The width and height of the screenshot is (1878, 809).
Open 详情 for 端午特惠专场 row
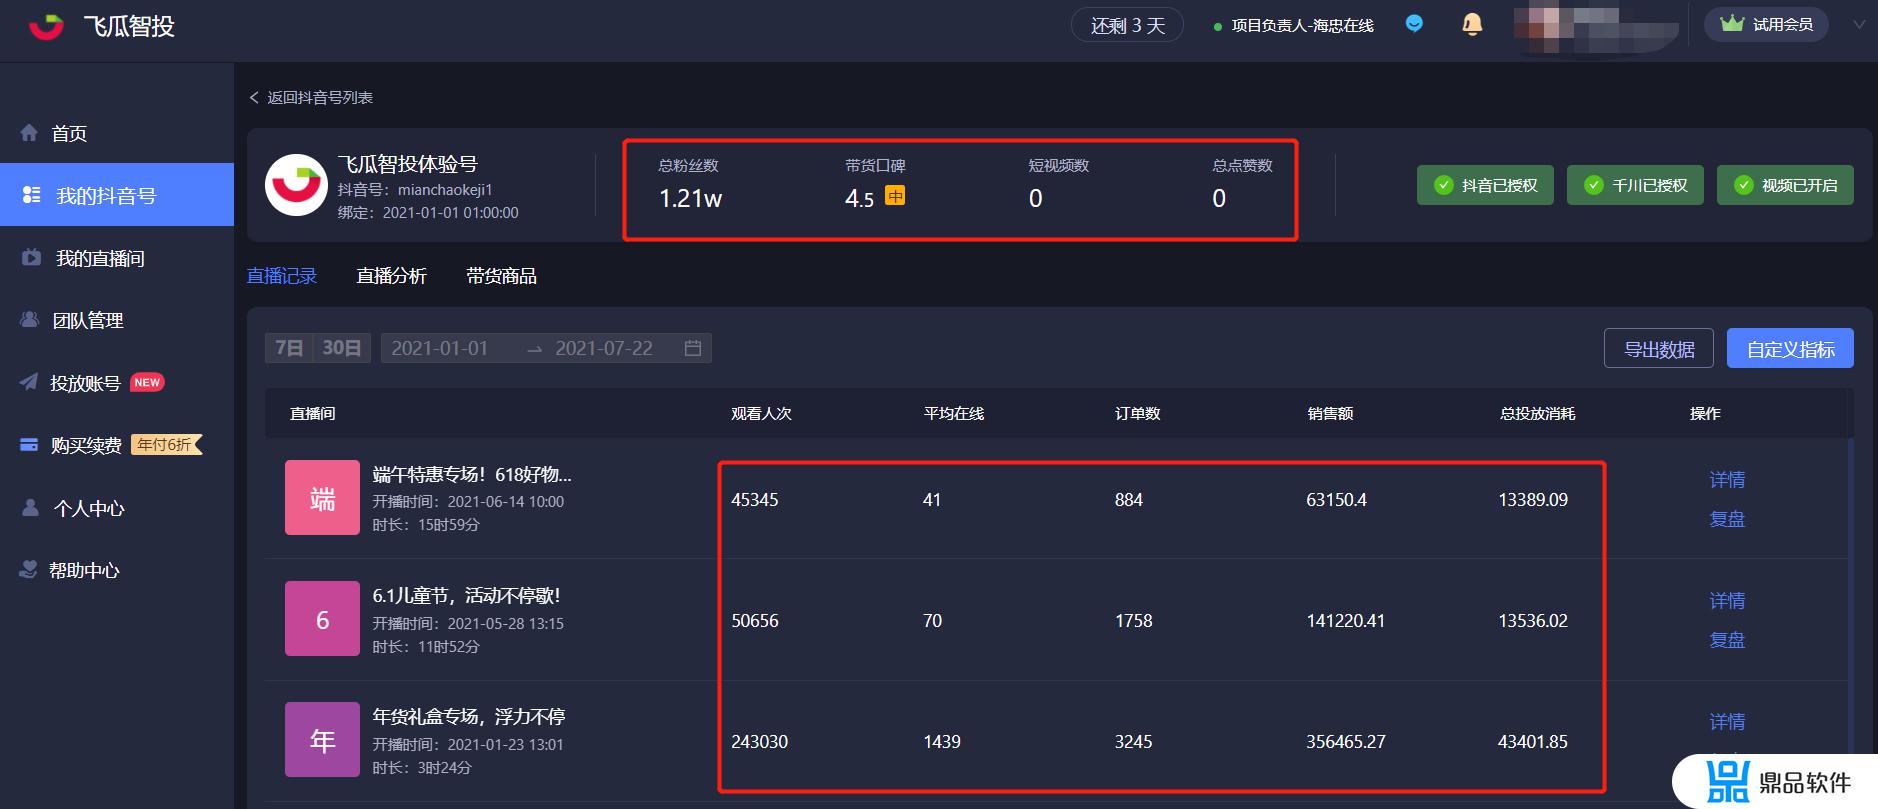[x=1727, y=480]
